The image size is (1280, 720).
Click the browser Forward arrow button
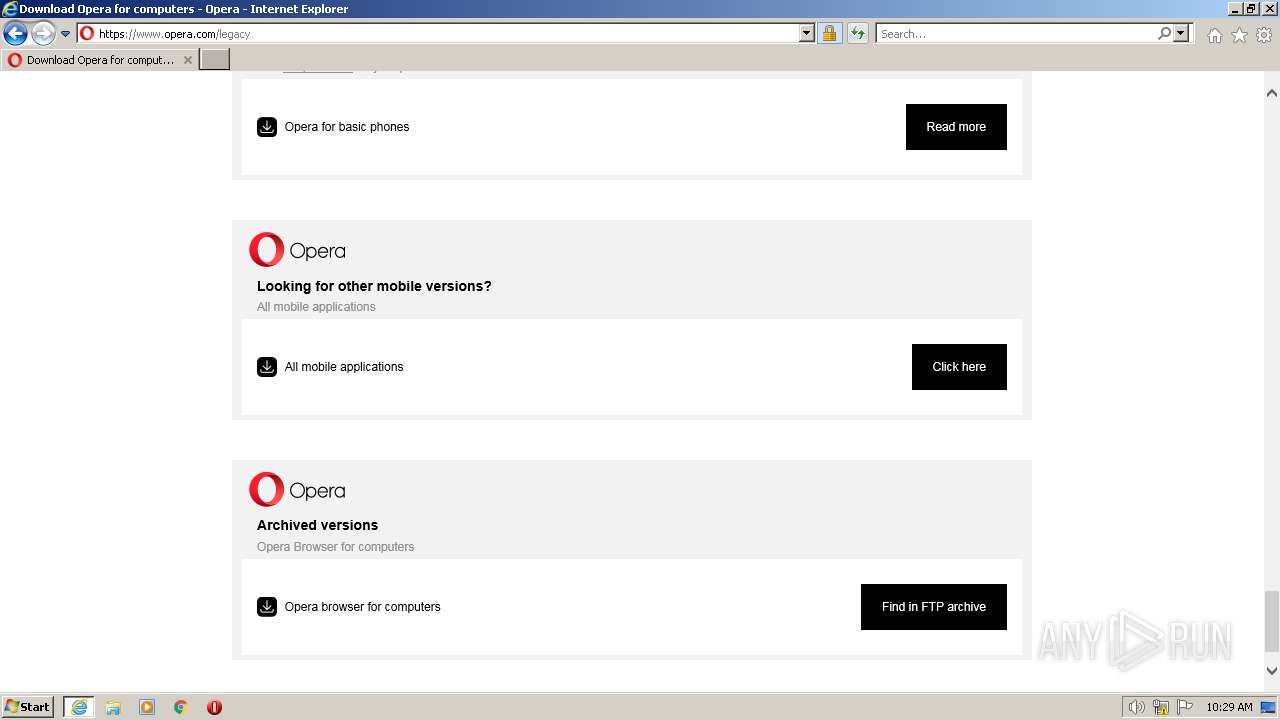[x=43, y=34]
